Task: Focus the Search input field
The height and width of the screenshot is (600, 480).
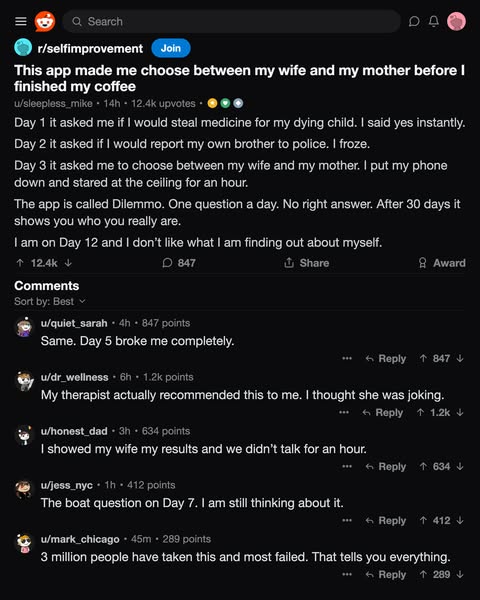Action: coord(231,21)
